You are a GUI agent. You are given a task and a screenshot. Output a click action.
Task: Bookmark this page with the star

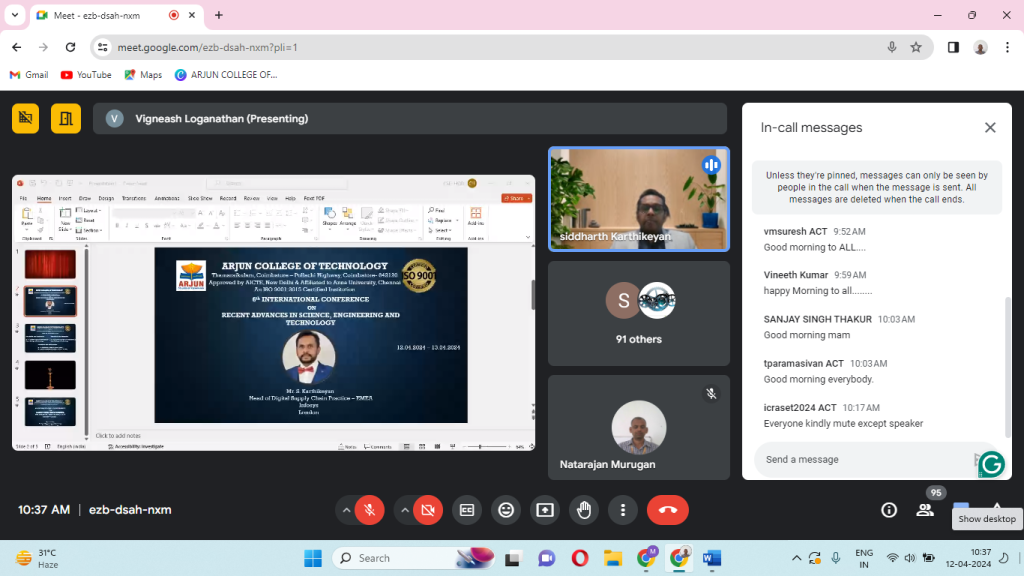tap(916, 47)
